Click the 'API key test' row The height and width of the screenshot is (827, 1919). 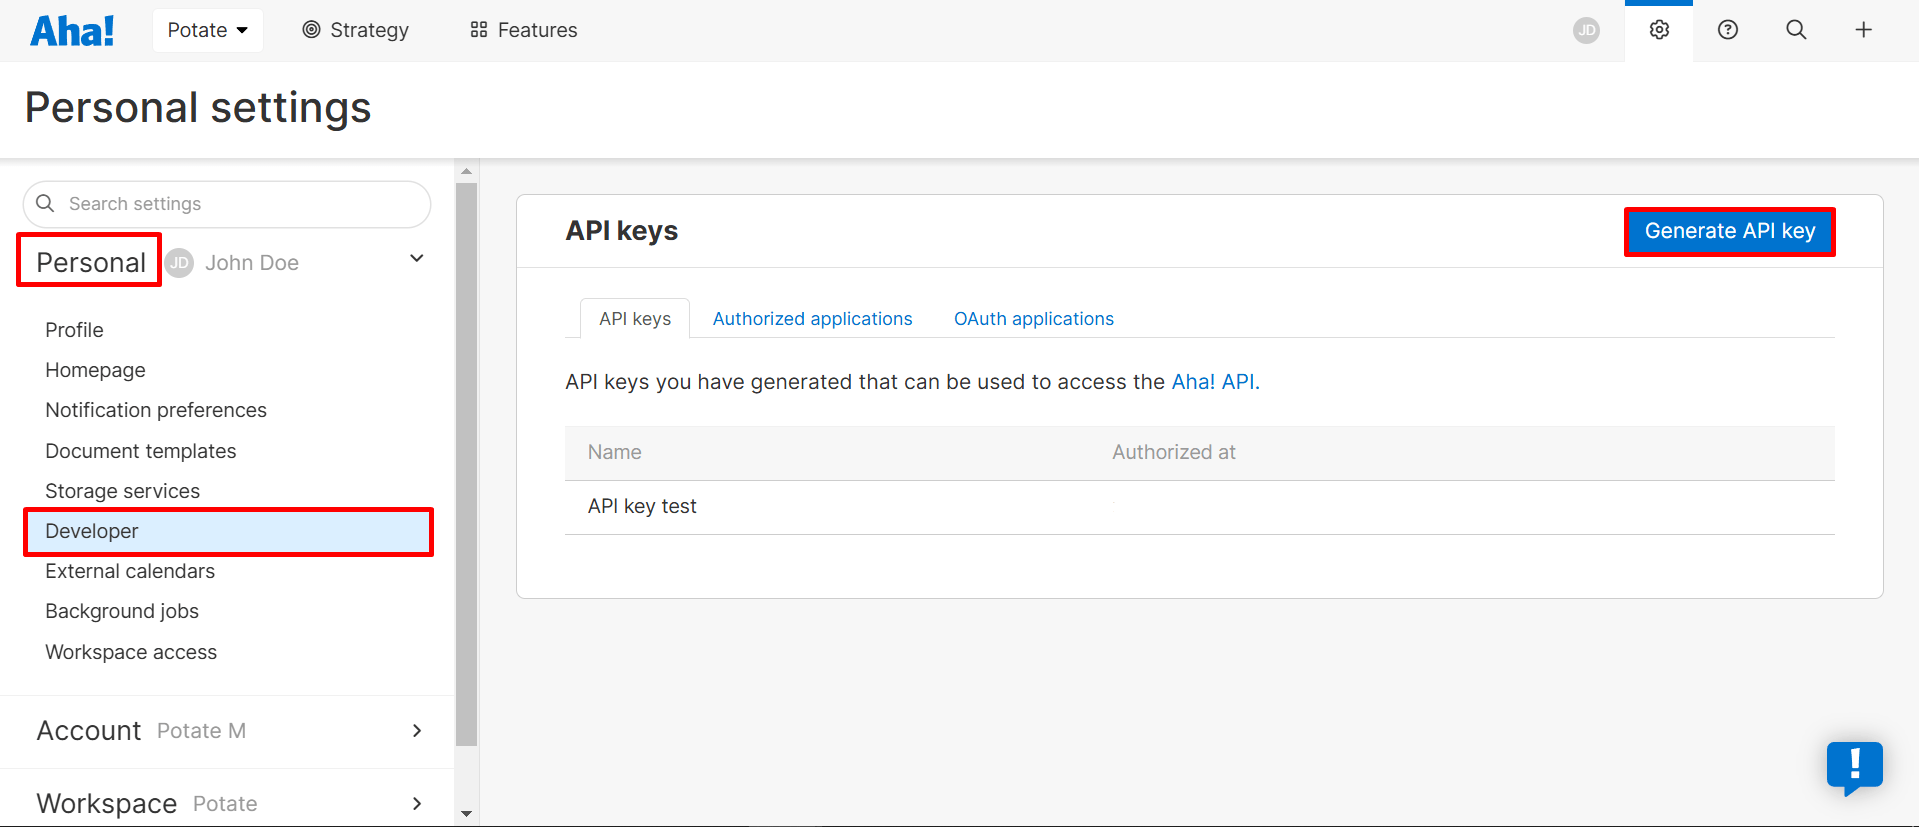[x=1199, y=507]
